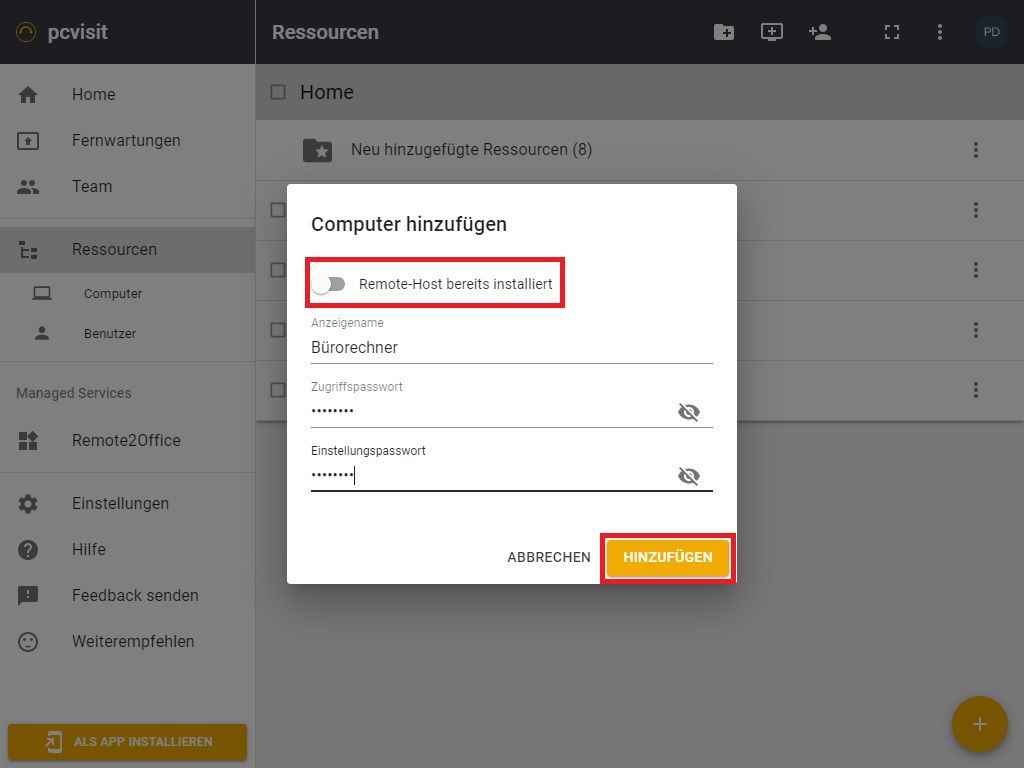Open the header three-dot overflow menu

[939, 32]
